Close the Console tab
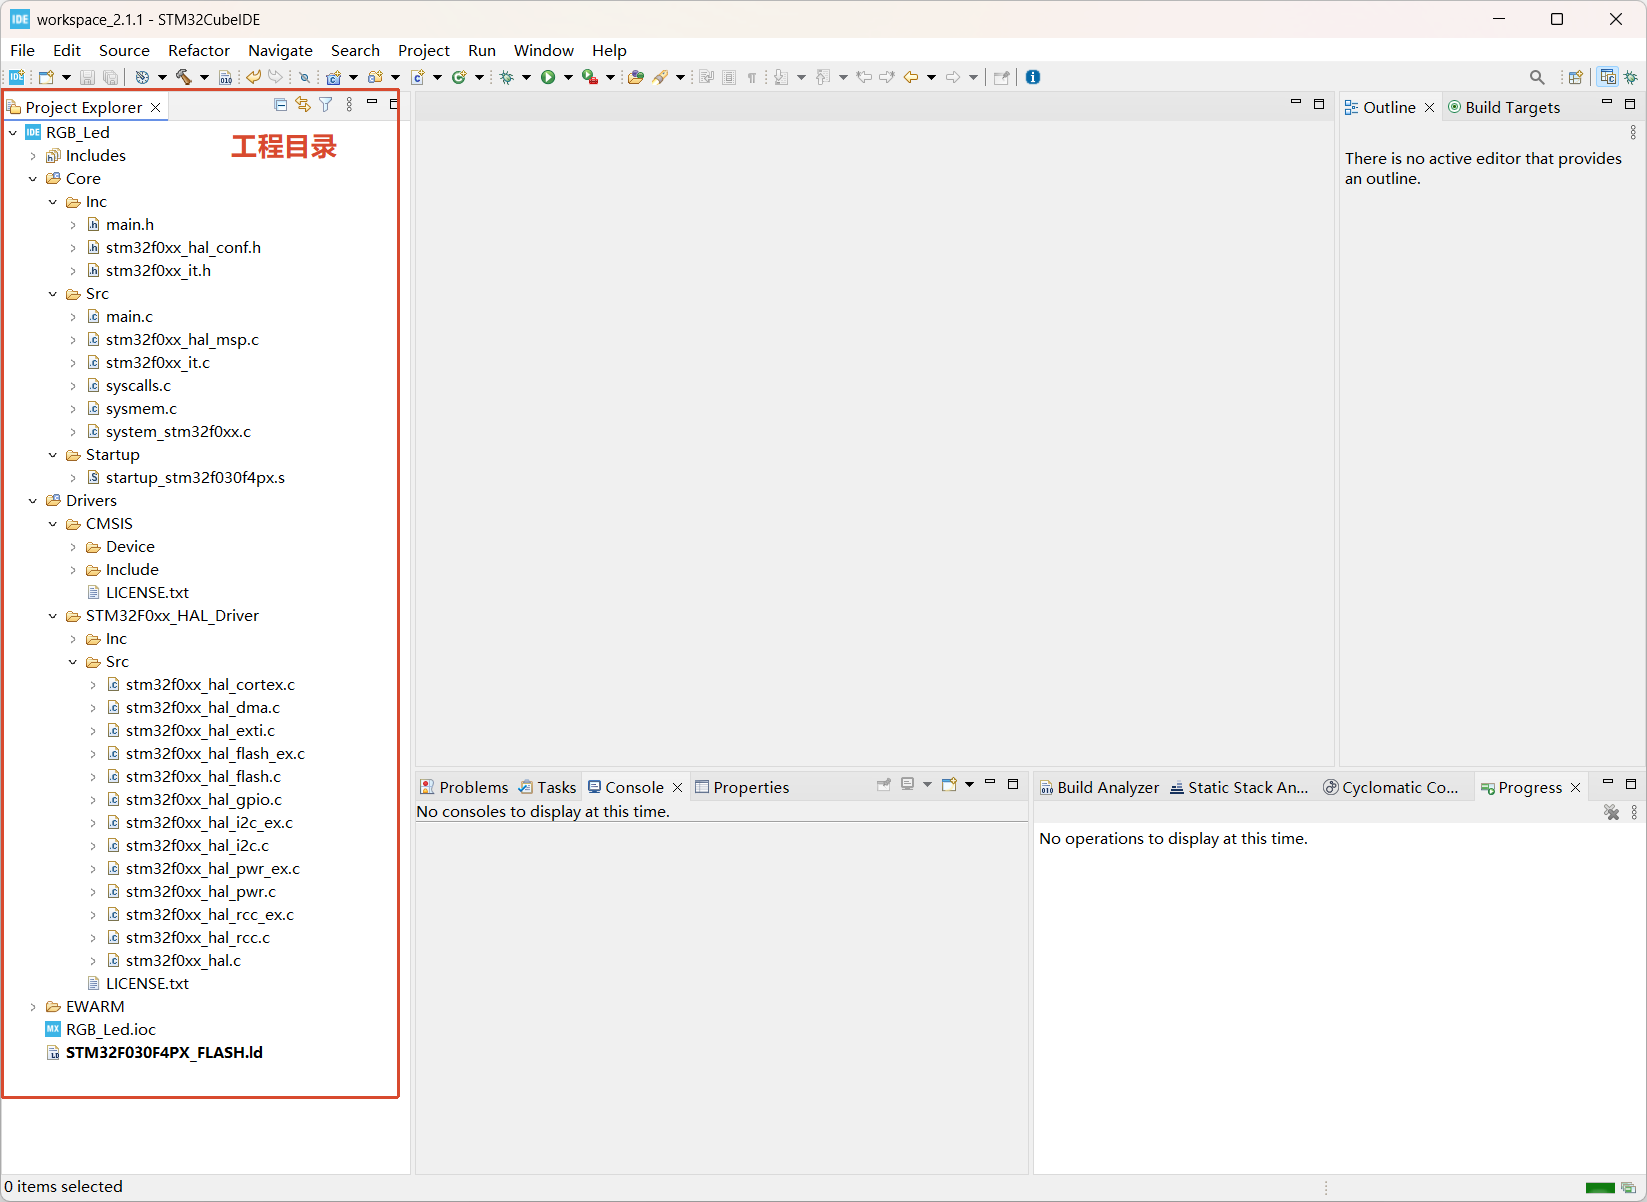This screenshot has width=1647, height=1202. pos(677,787)
